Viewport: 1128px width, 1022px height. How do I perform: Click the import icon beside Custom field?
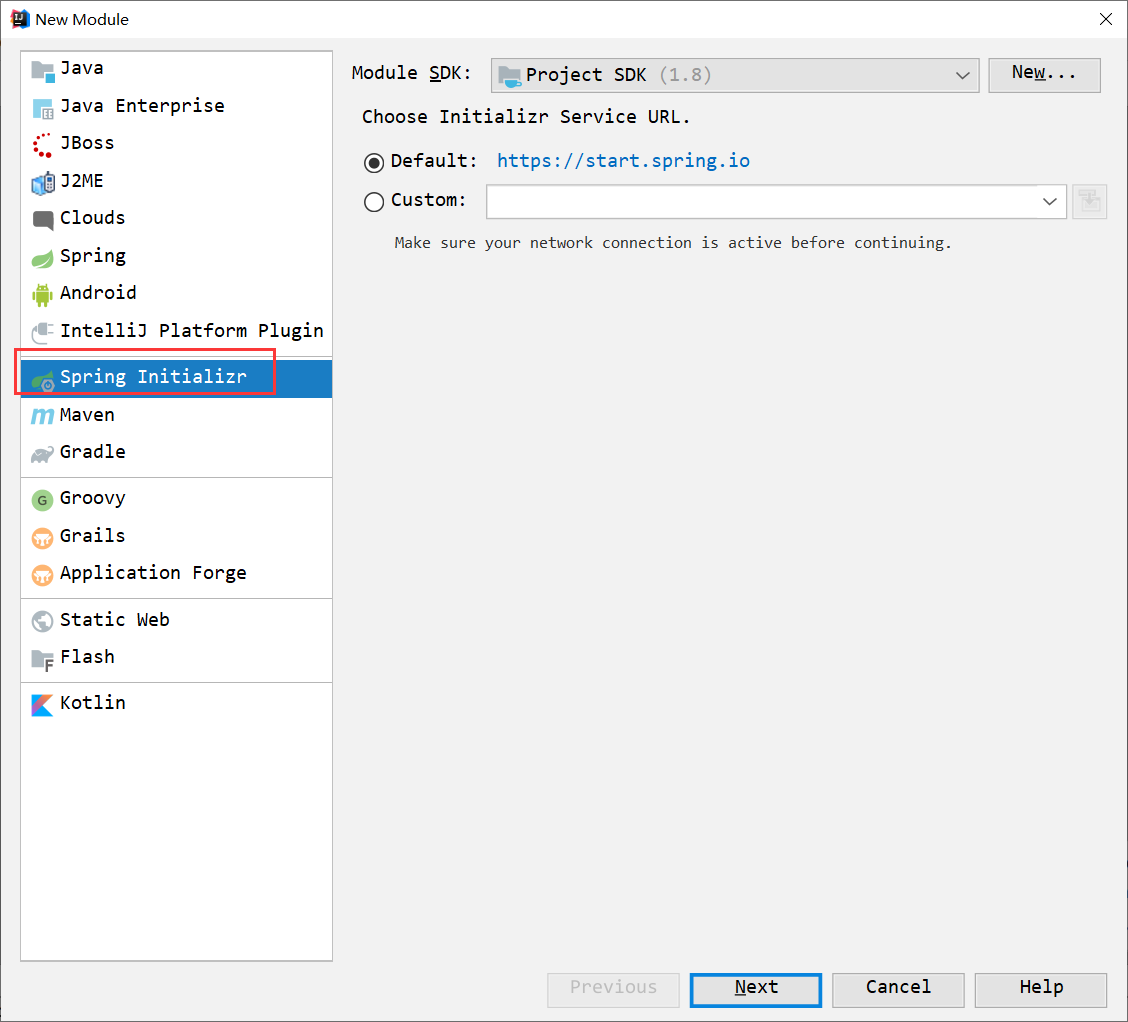click(x=1089, y=201)
